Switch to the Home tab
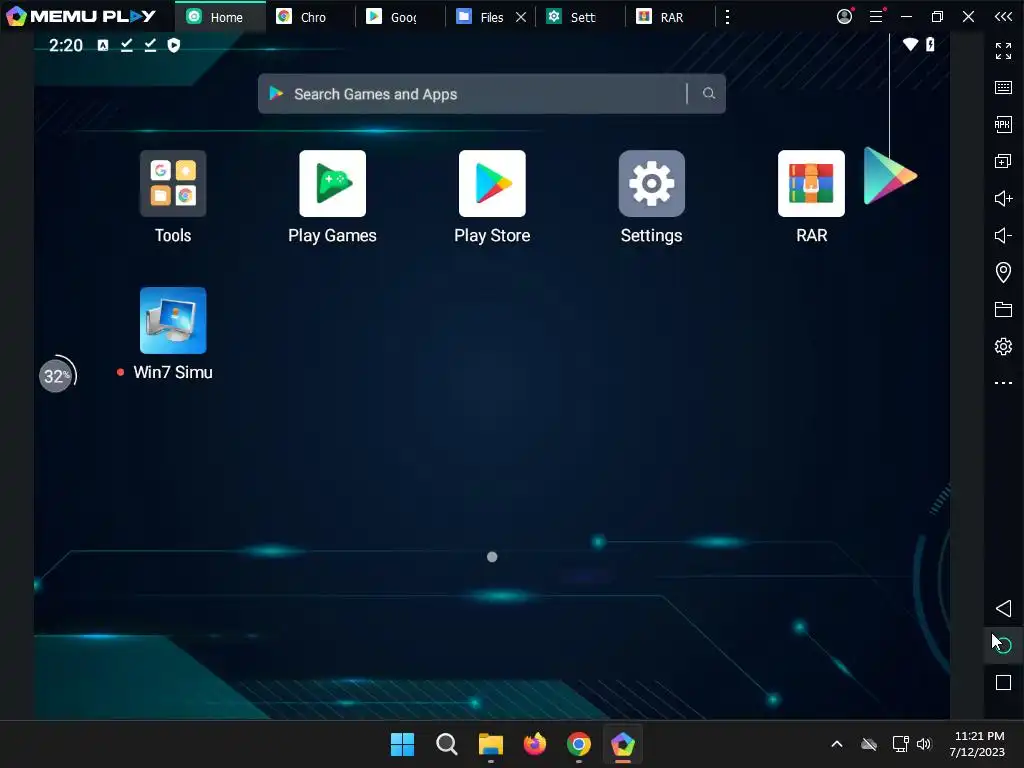1024x768 pixels. coord(220,17)
